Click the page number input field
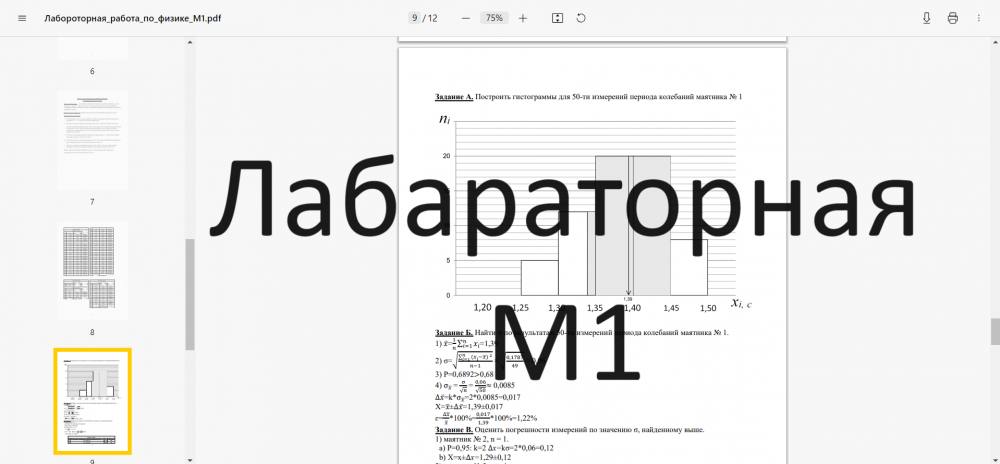Image resolution: width=1000 pixels, height=464 pixels. (x=414, y=18)
